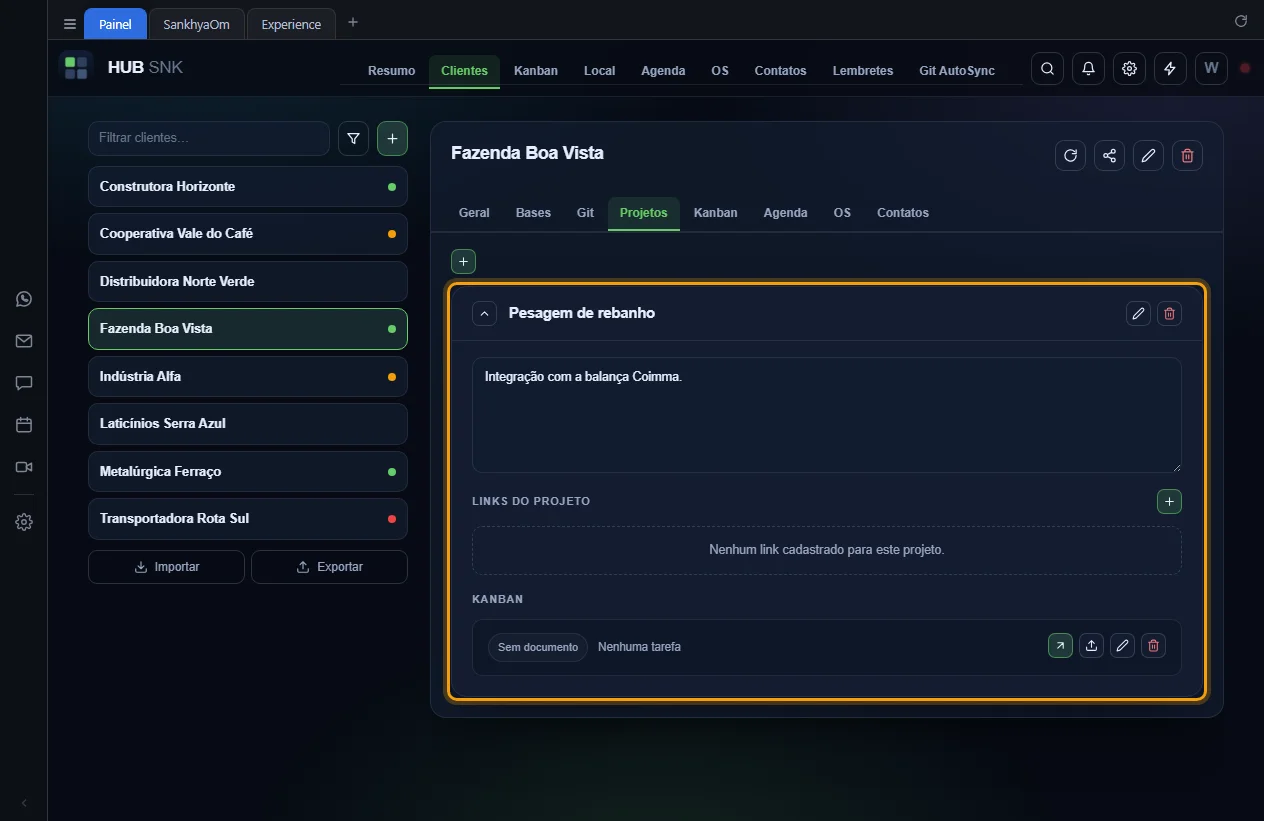Add a new project with the plus above the project card
The height and width of the screenshot is (821, 1264).
463,262
